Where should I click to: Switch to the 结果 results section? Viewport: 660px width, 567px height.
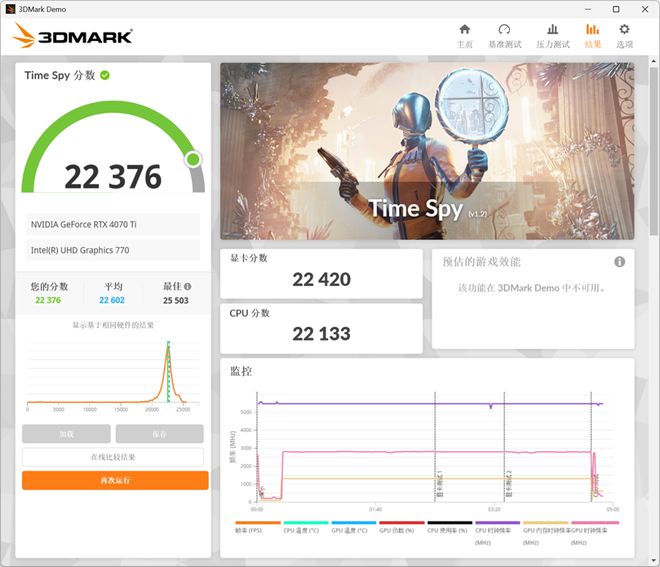(x=593, y=36)
